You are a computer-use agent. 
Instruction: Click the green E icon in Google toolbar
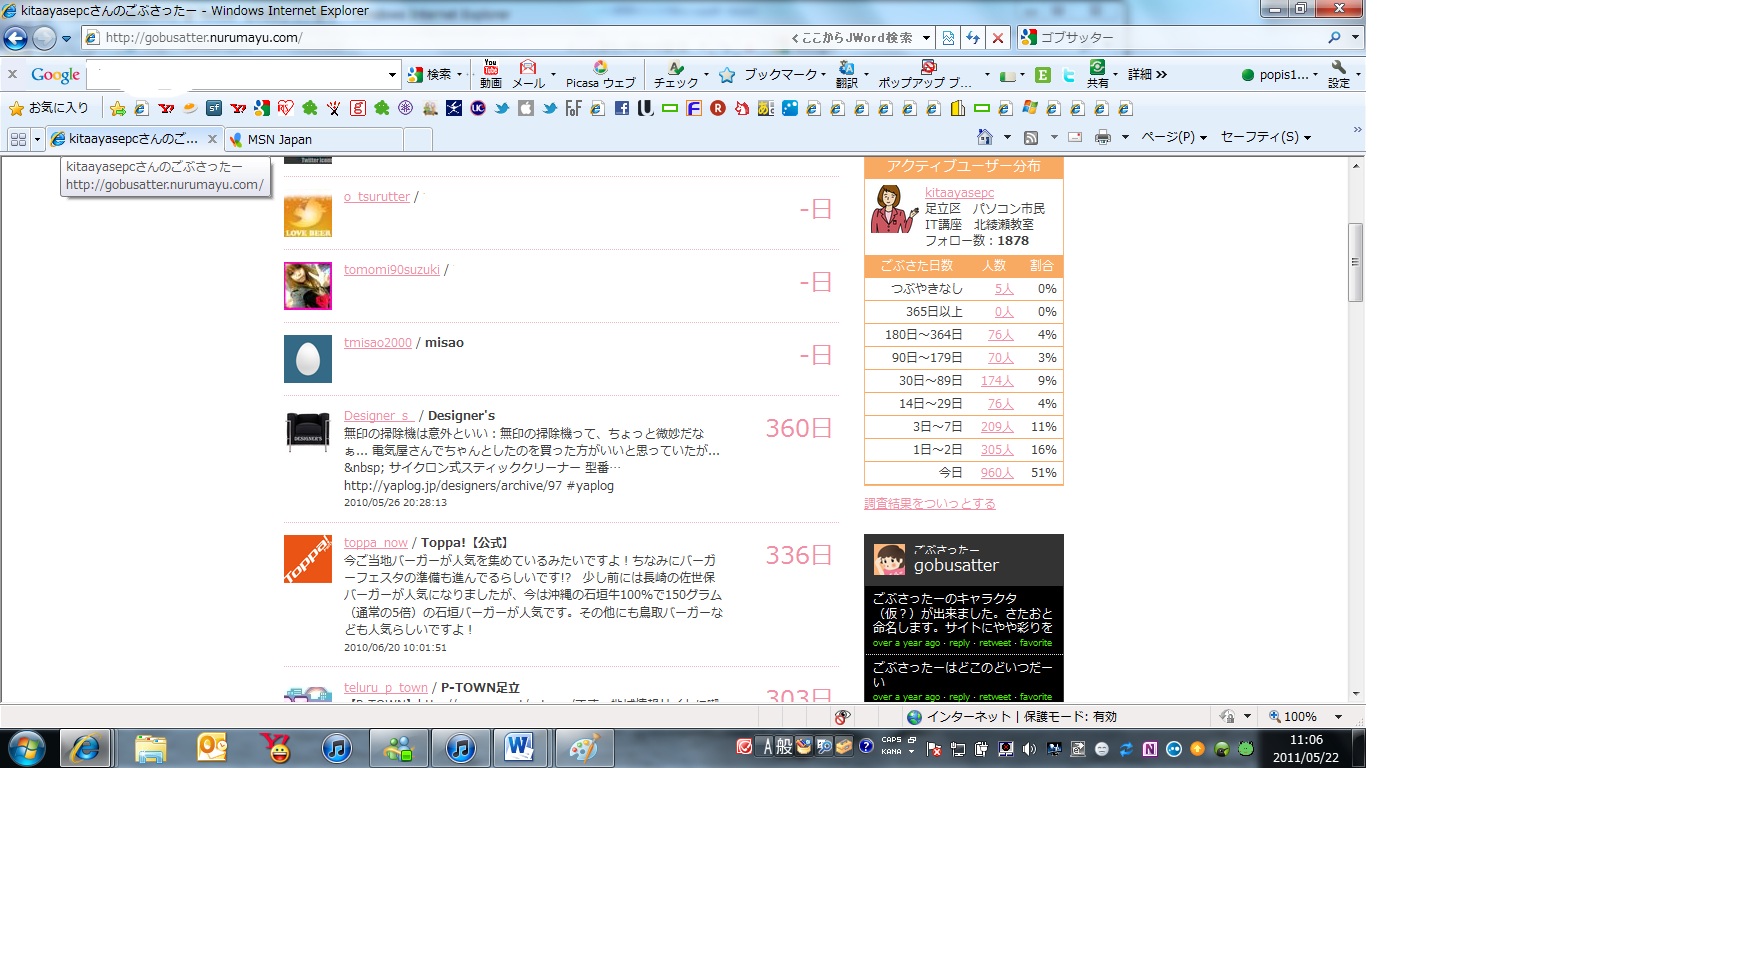pyautogui.click(x=1042, y=75)
